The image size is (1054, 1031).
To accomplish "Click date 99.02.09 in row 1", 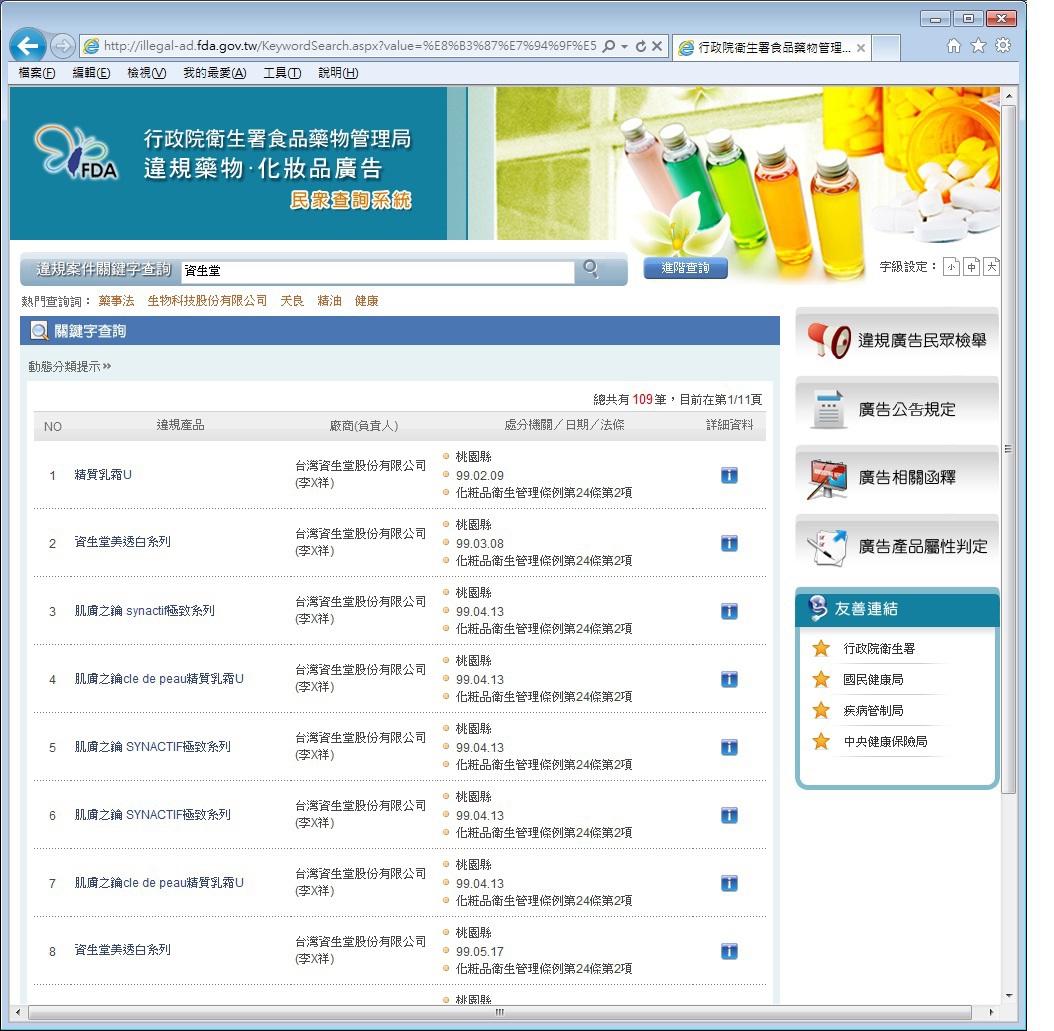I will 480,475.
